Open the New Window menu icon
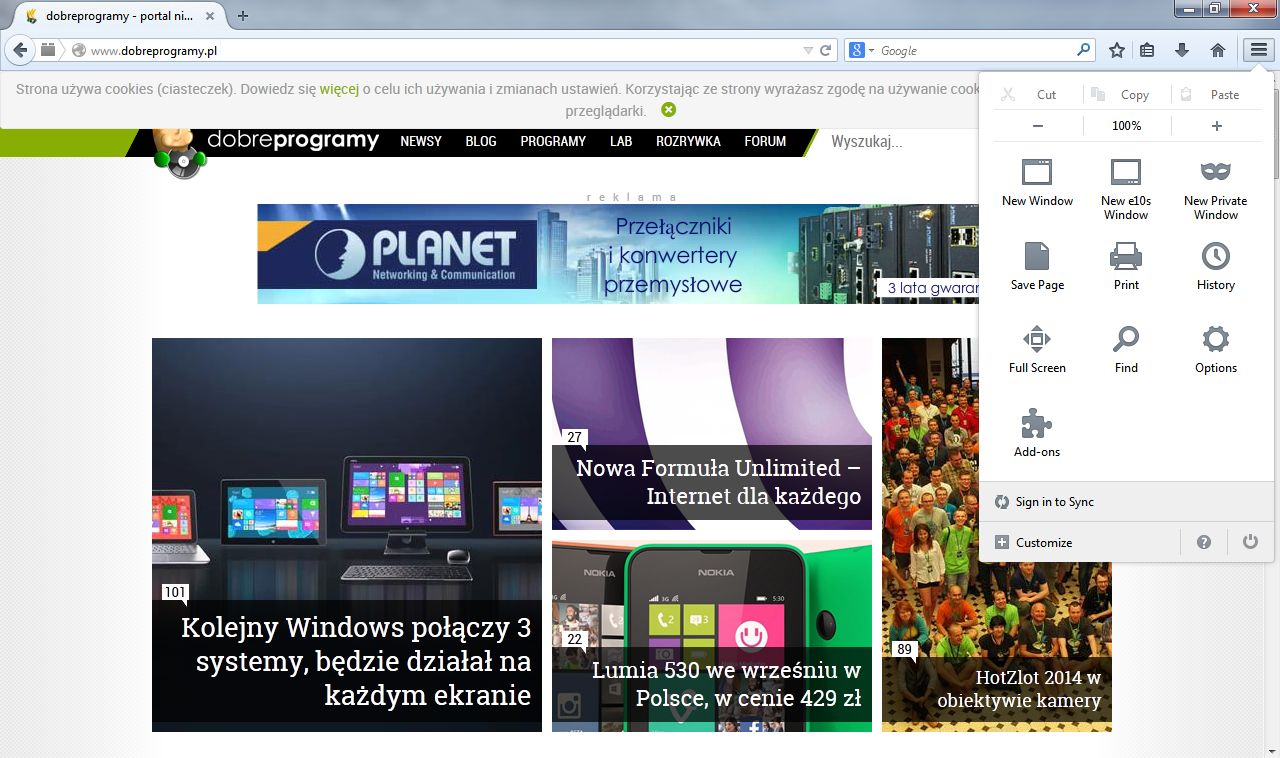 pos(1037,181)
